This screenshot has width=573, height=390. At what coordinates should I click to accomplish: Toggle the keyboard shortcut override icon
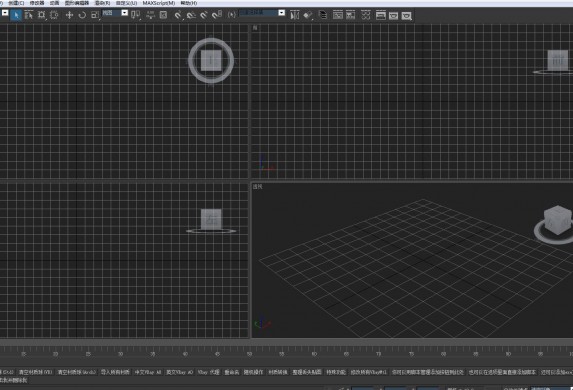[163, 15]
